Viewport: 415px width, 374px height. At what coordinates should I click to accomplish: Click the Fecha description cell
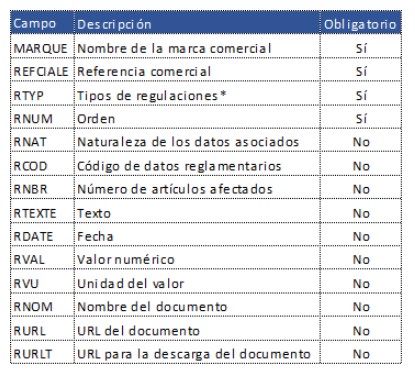197,235
